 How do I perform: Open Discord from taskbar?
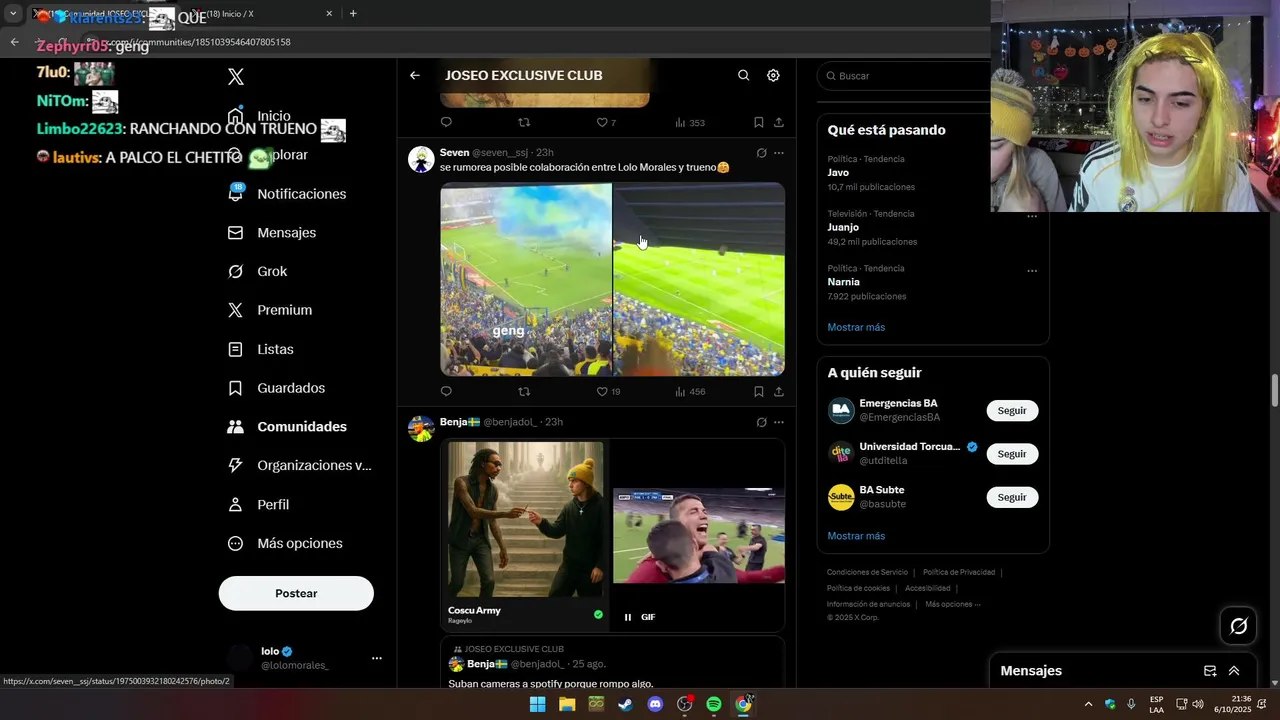(655, 704)
